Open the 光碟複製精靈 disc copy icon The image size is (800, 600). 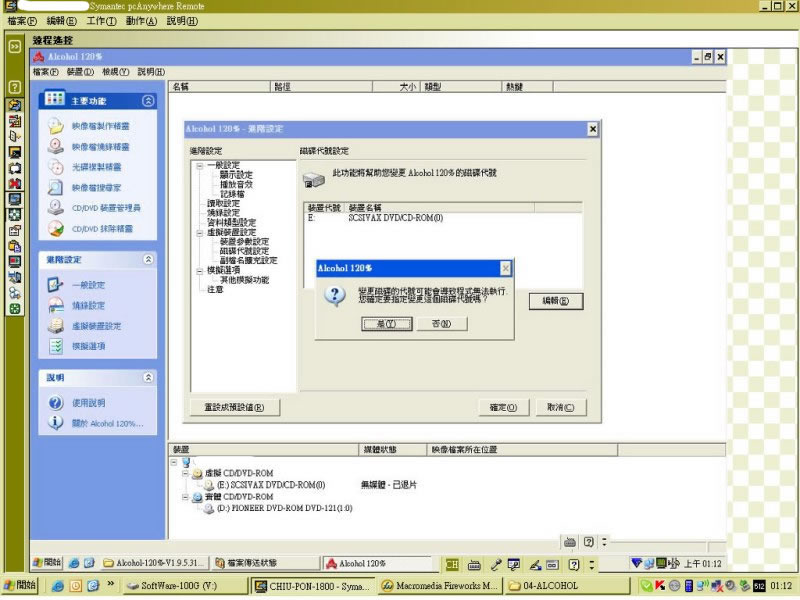[55, 167]
